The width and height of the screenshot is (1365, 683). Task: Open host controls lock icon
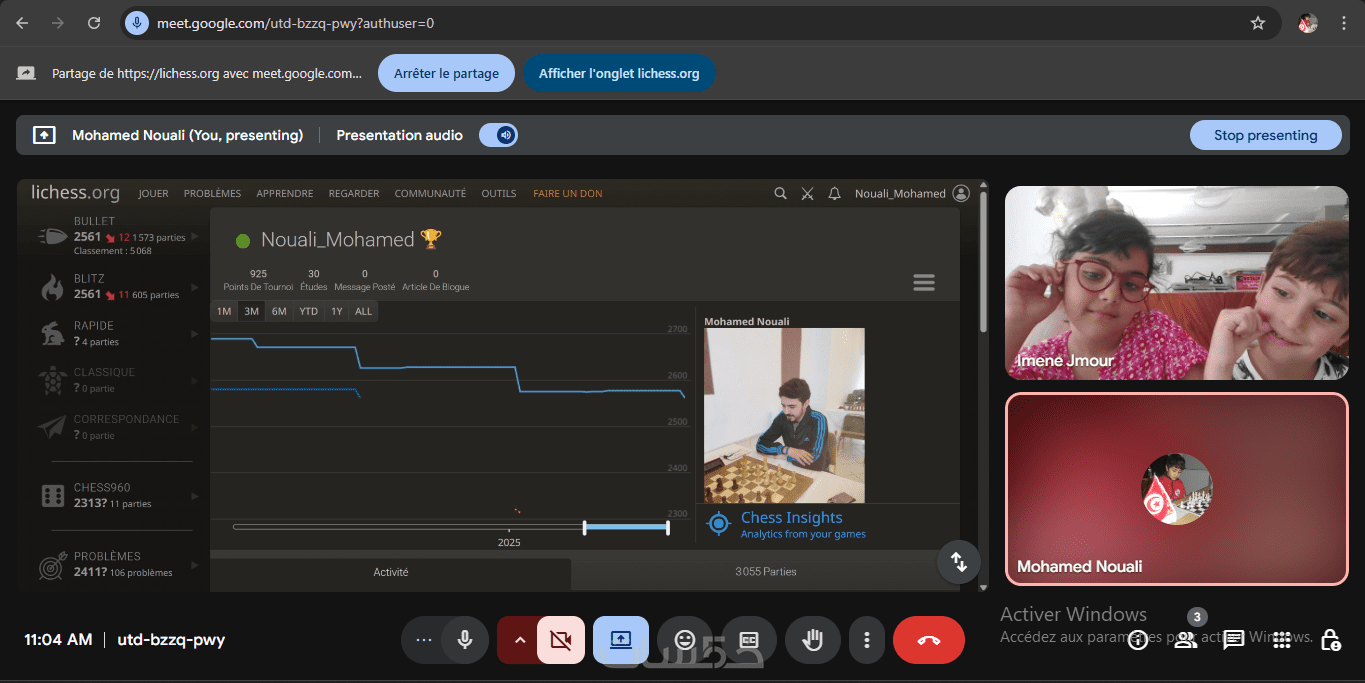[1330, 640]
